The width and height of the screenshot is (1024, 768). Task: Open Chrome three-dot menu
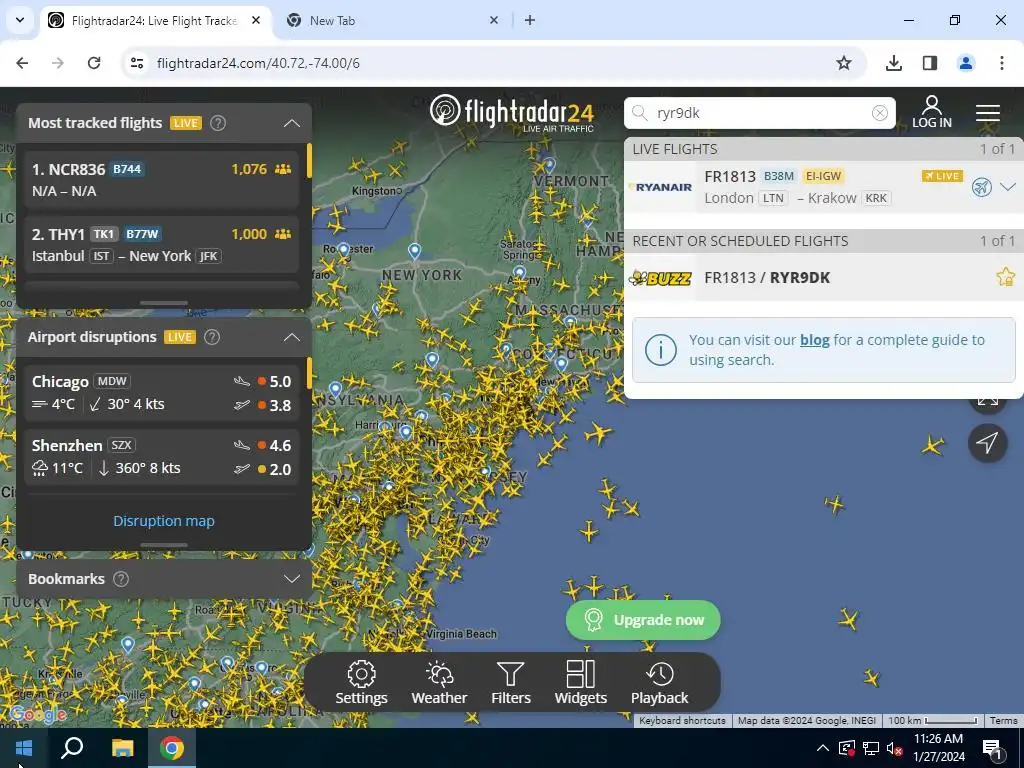(1002, 63)
